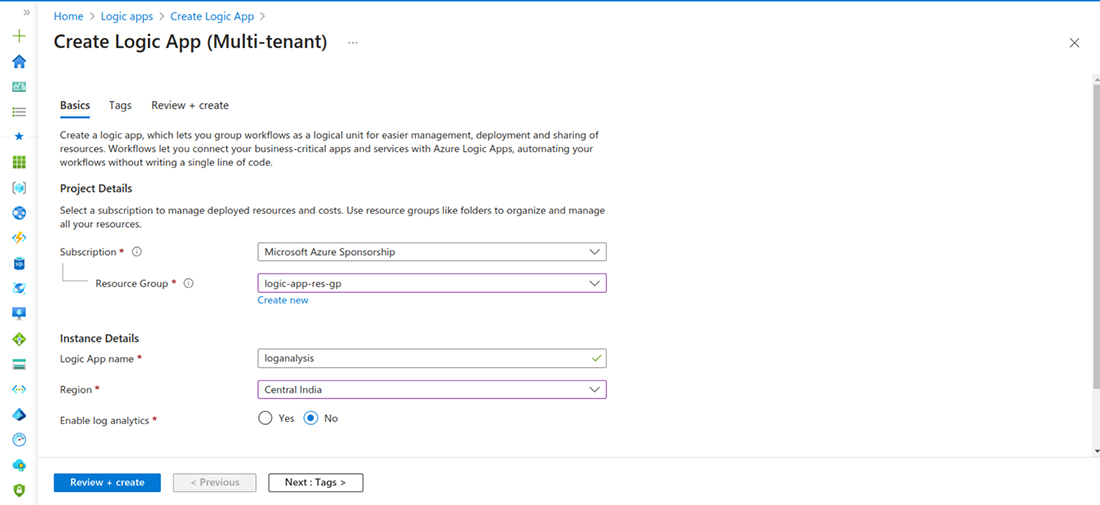Viewport: 1100px width, 505px height.
Task: Open Virtual networks angle-brackets icon
Action: pyautogui.click(x=20, y=389)
